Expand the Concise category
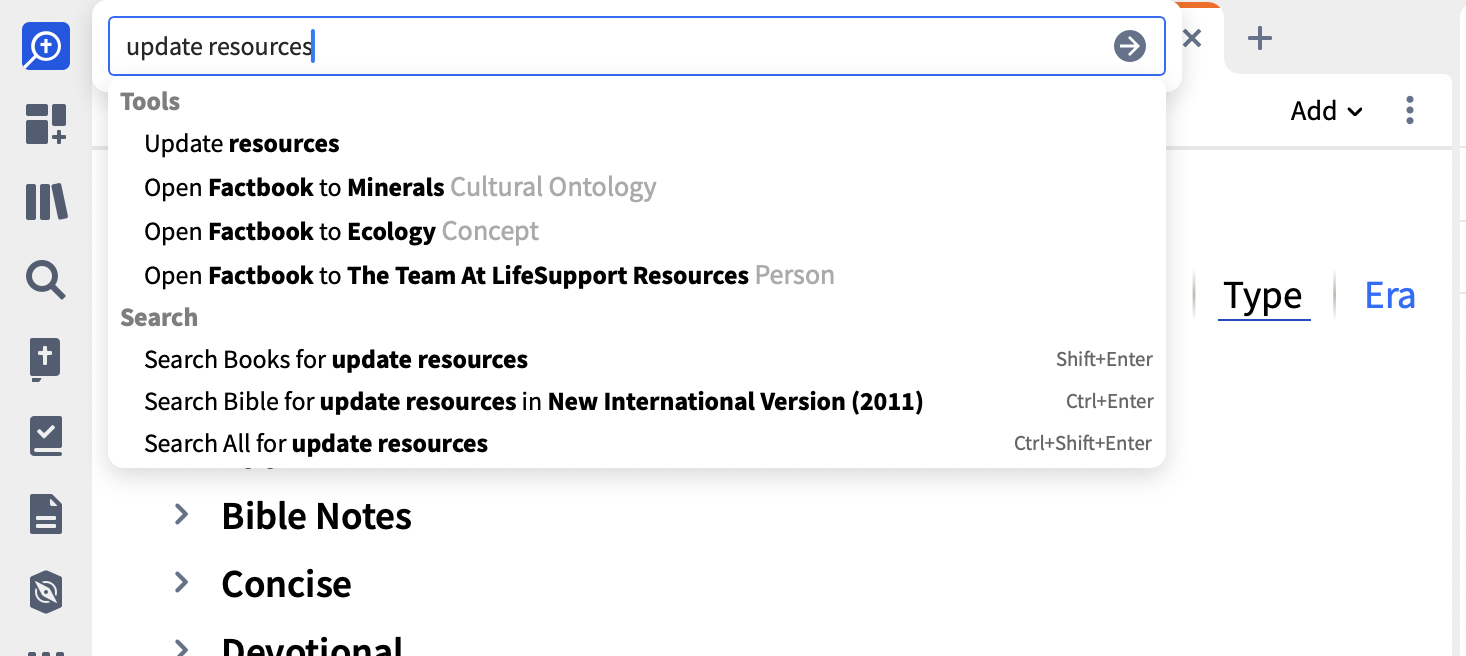Viewport: 1466px width, 656px height. click(x=181, y=583)
